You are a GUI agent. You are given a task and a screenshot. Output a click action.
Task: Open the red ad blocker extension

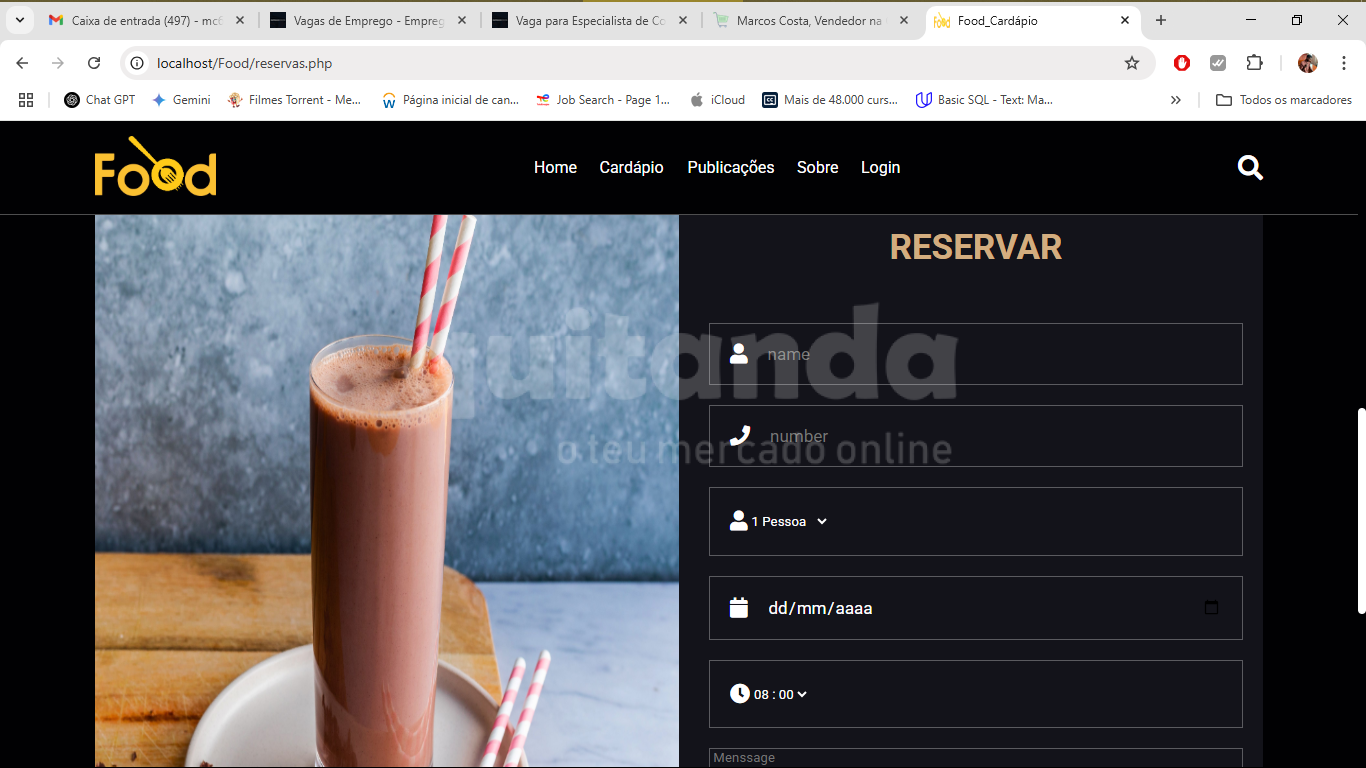pos(1182,63)
